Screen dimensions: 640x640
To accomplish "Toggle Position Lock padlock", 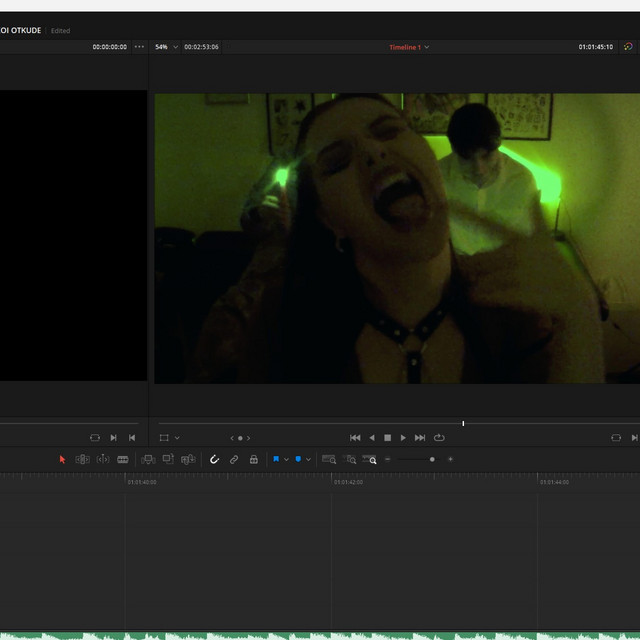I will pos(253,460).
